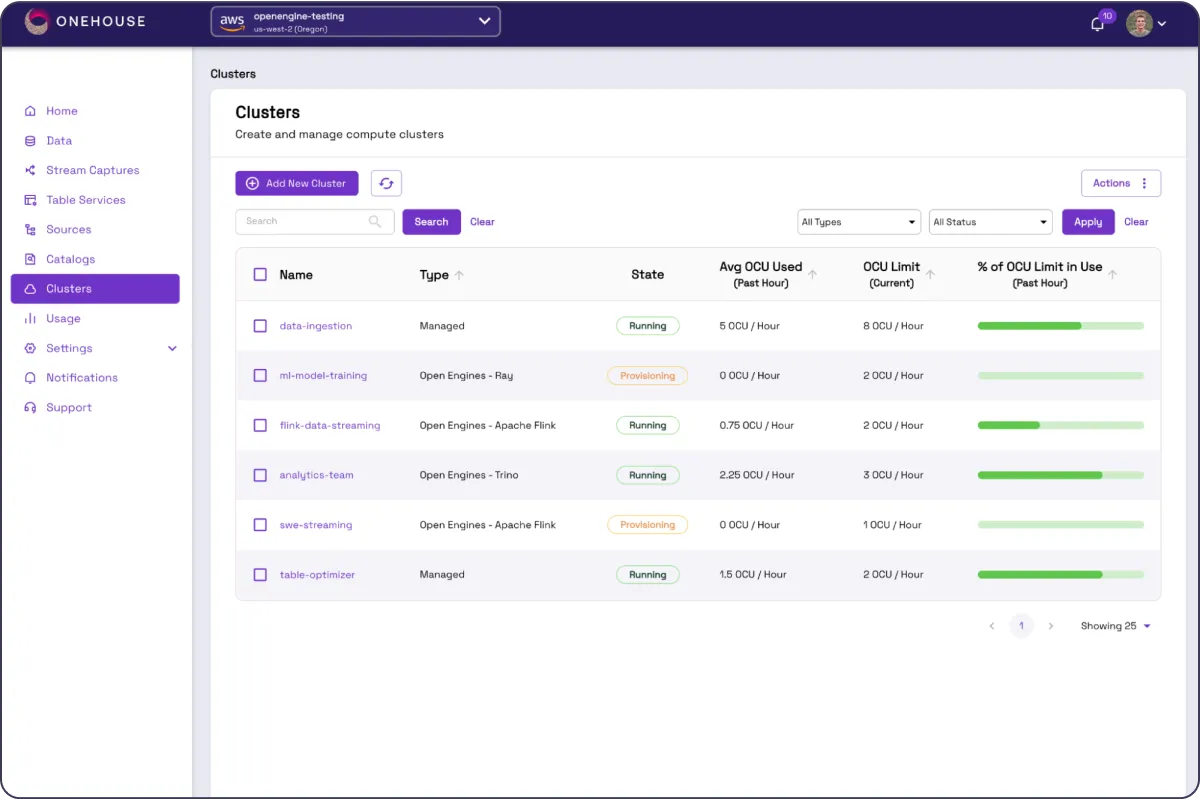Click the Settings gear icon in sidebar

30,348
